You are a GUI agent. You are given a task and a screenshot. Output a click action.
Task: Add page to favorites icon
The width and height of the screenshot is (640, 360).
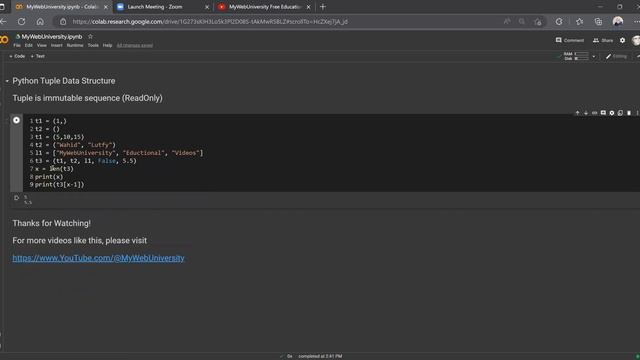coord(538,22)
